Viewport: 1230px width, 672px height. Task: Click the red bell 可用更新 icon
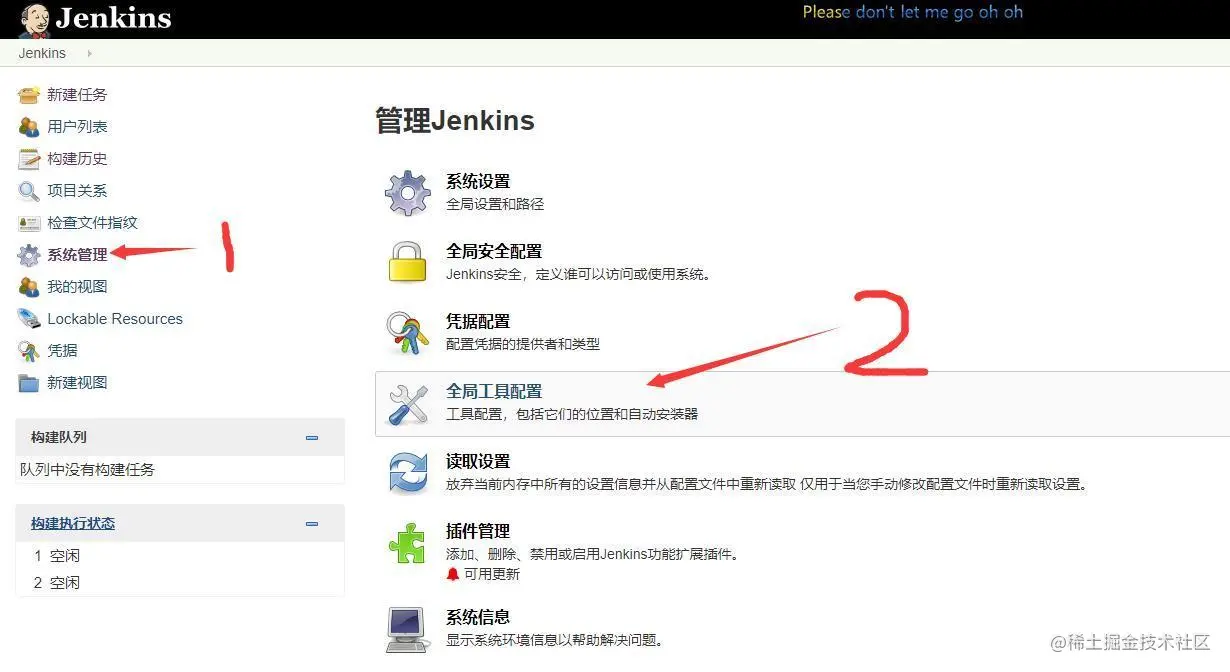[453, 574]
